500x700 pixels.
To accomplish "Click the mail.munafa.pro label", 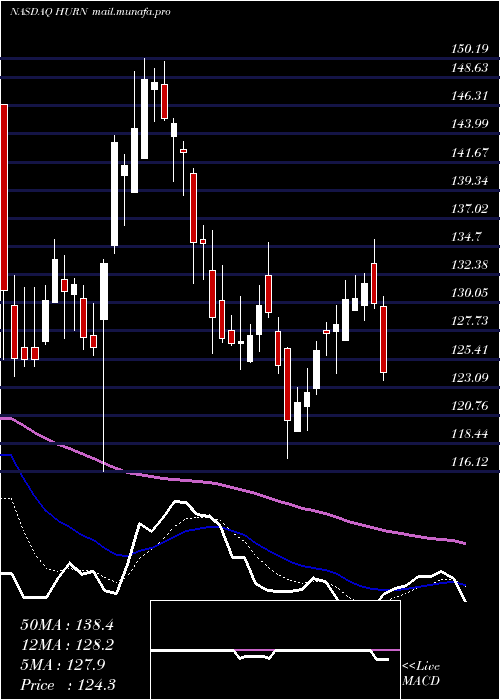I will pos(131,12).
